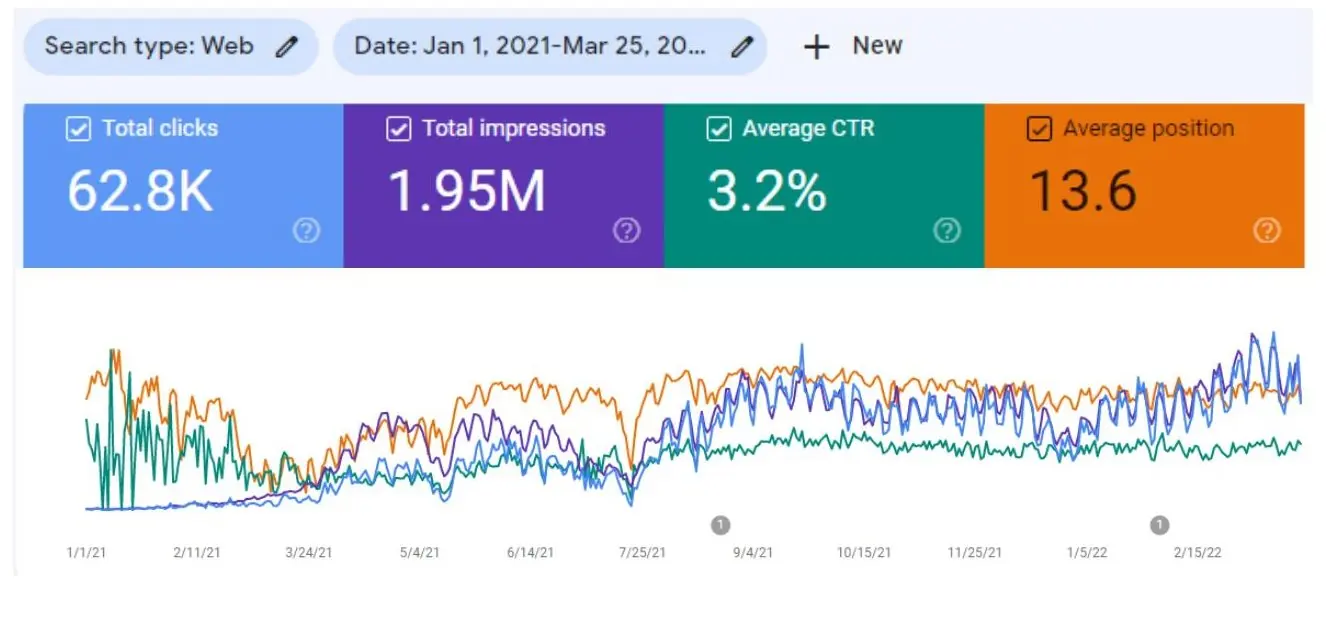Select the 13.6 average position value
The image size is (1326, 627).
tap(1082, 190)
